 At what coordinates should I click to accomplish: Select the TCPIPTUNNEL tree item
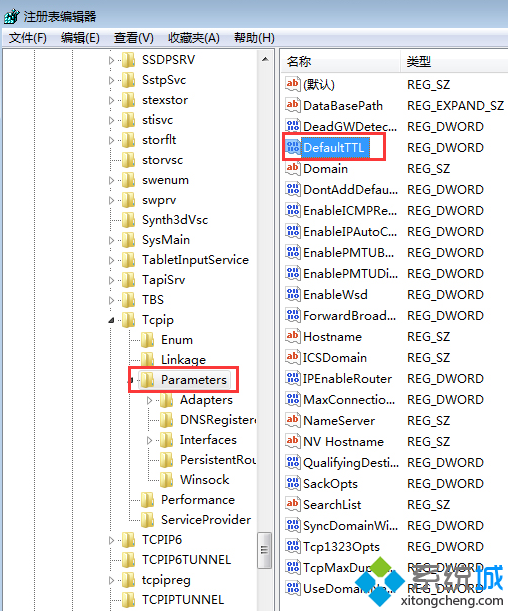point(183,600)
